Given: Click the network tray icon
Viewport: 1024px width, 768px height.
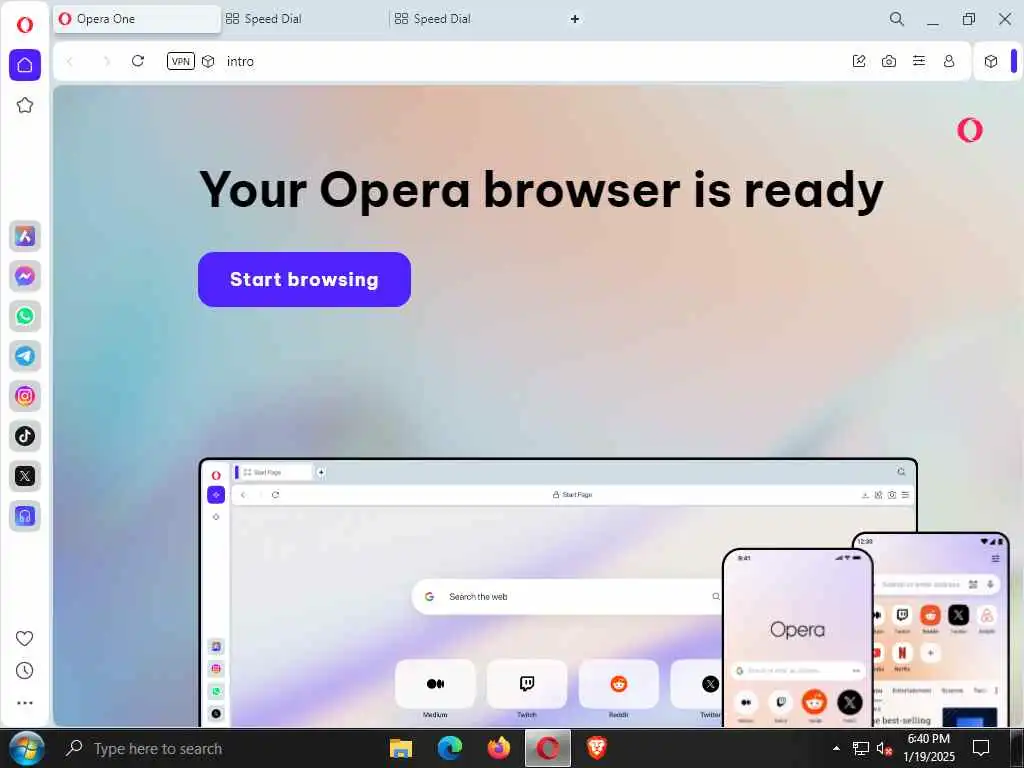Looking at the screenshot, I should 861,748.
